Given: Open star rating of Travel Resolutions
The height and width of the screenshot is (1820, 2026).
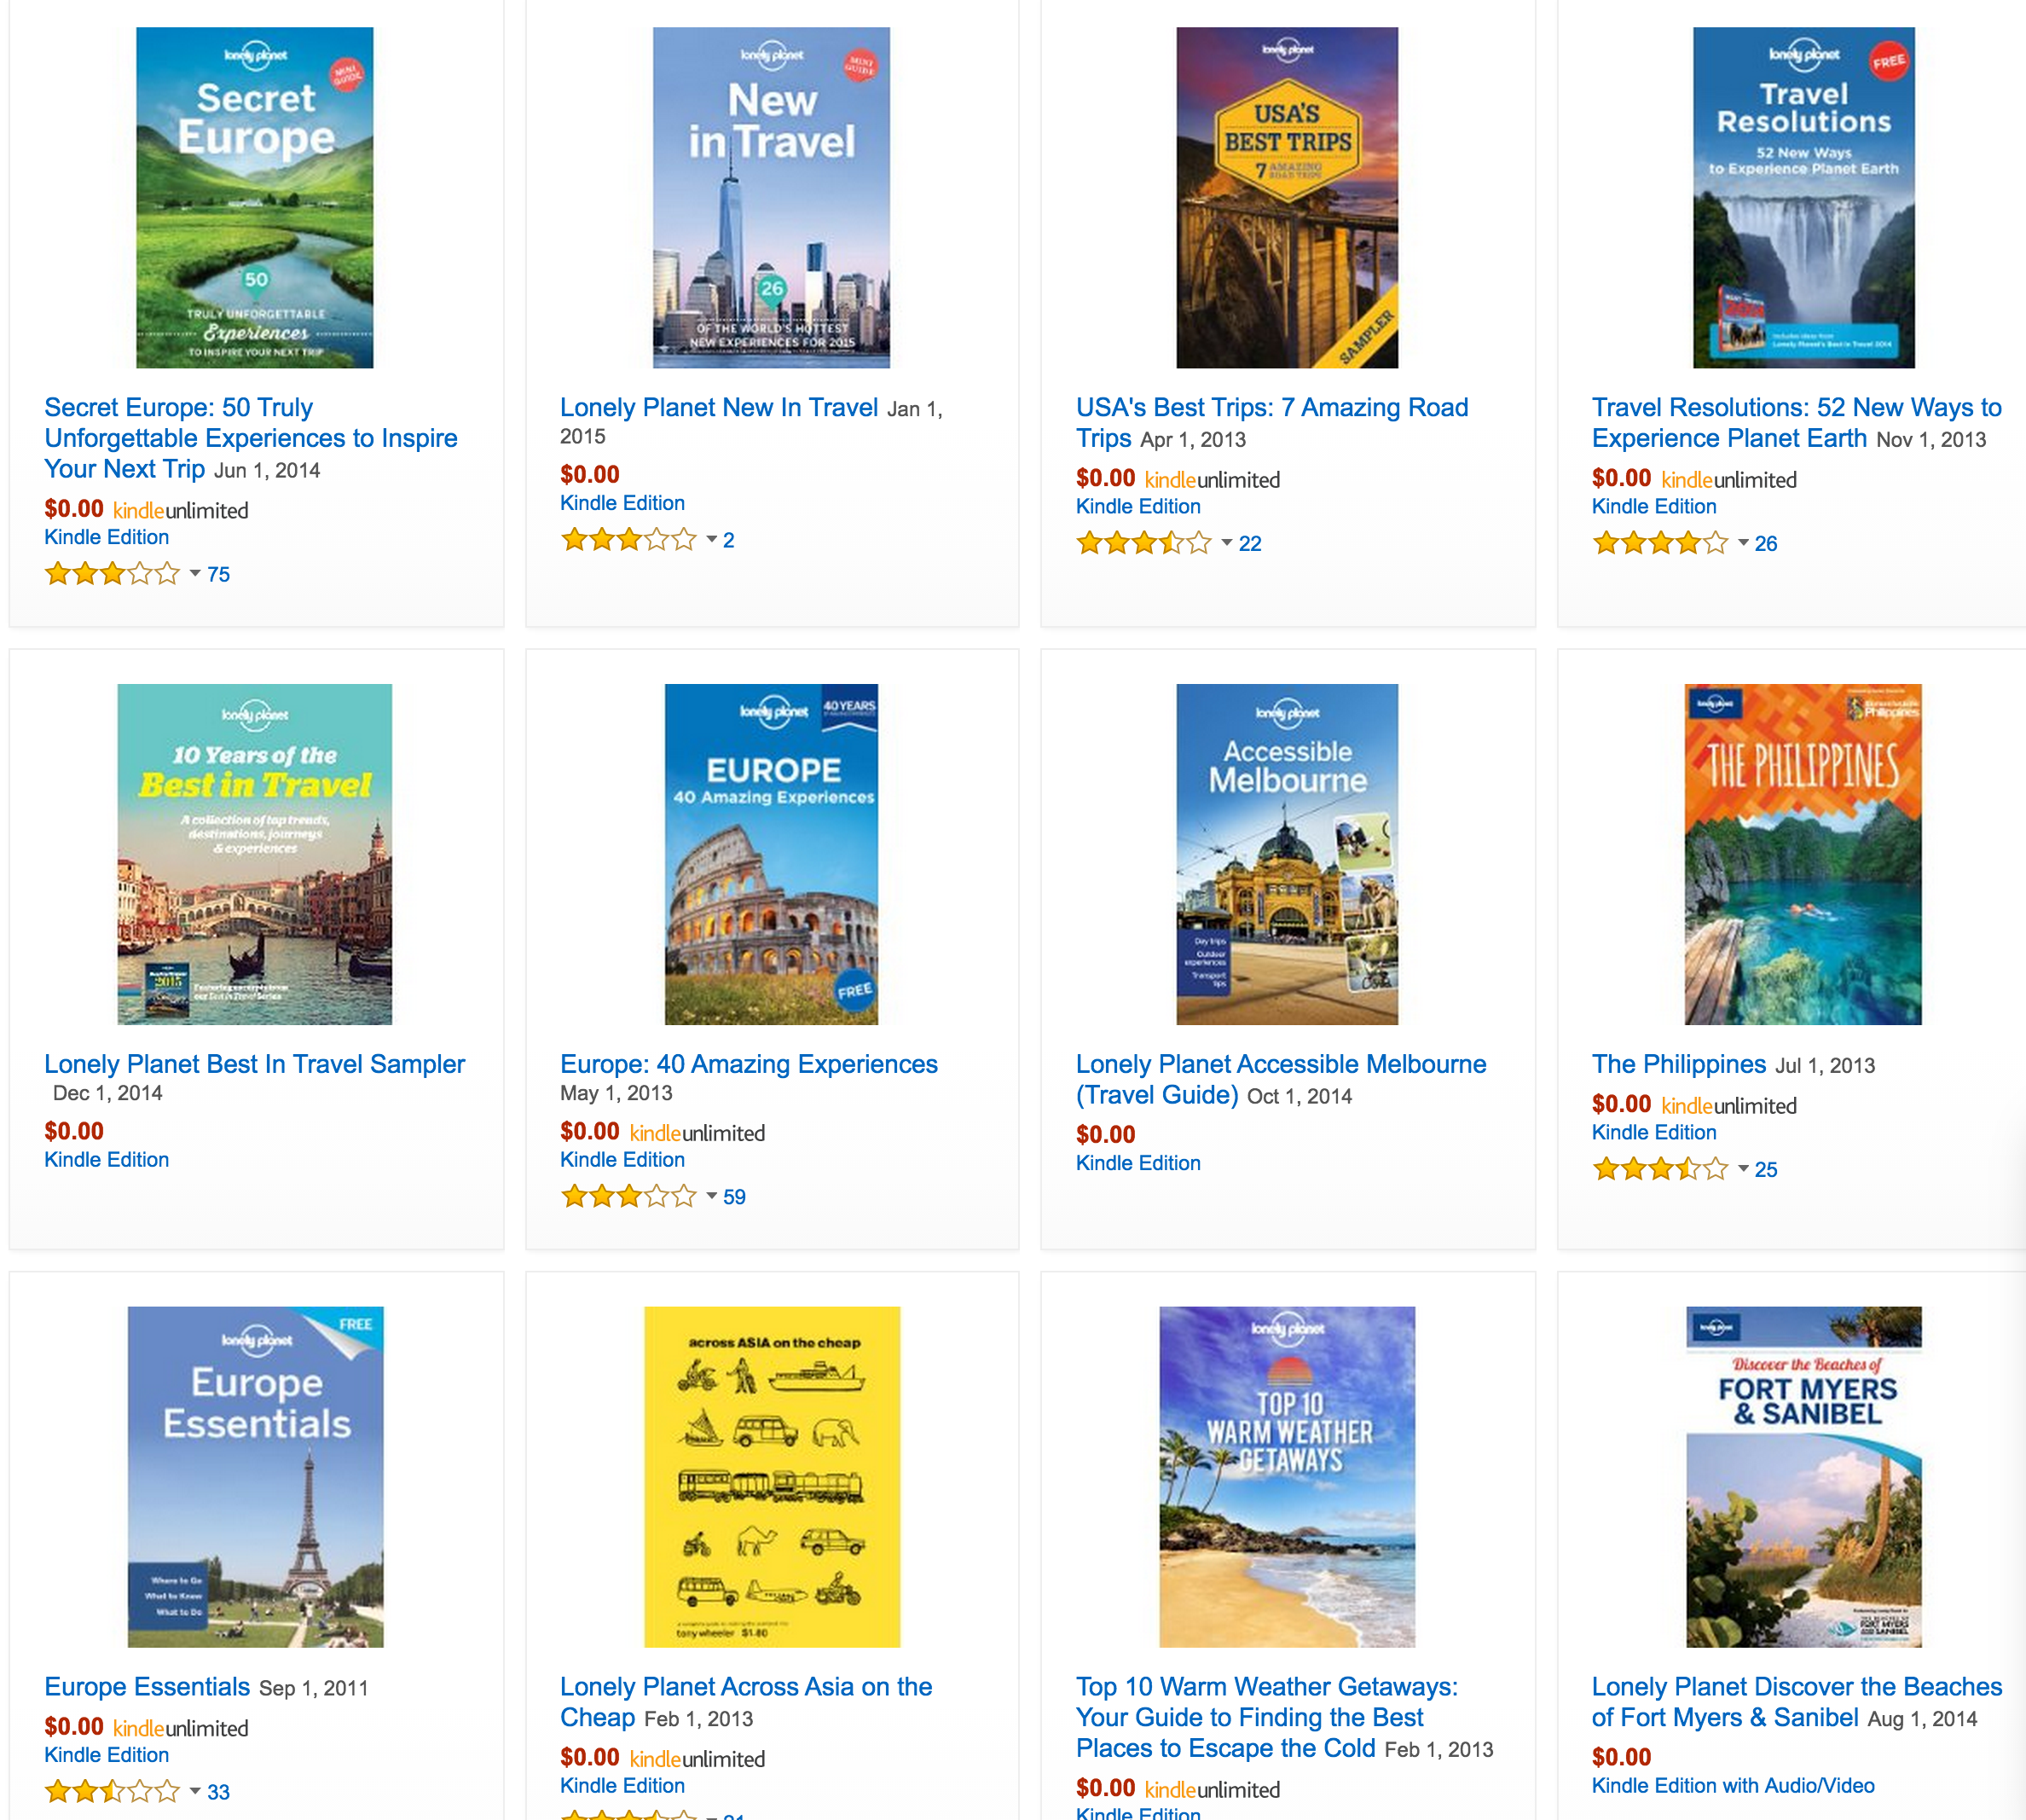Looking at the screenshot, I should pos(1660,543).
